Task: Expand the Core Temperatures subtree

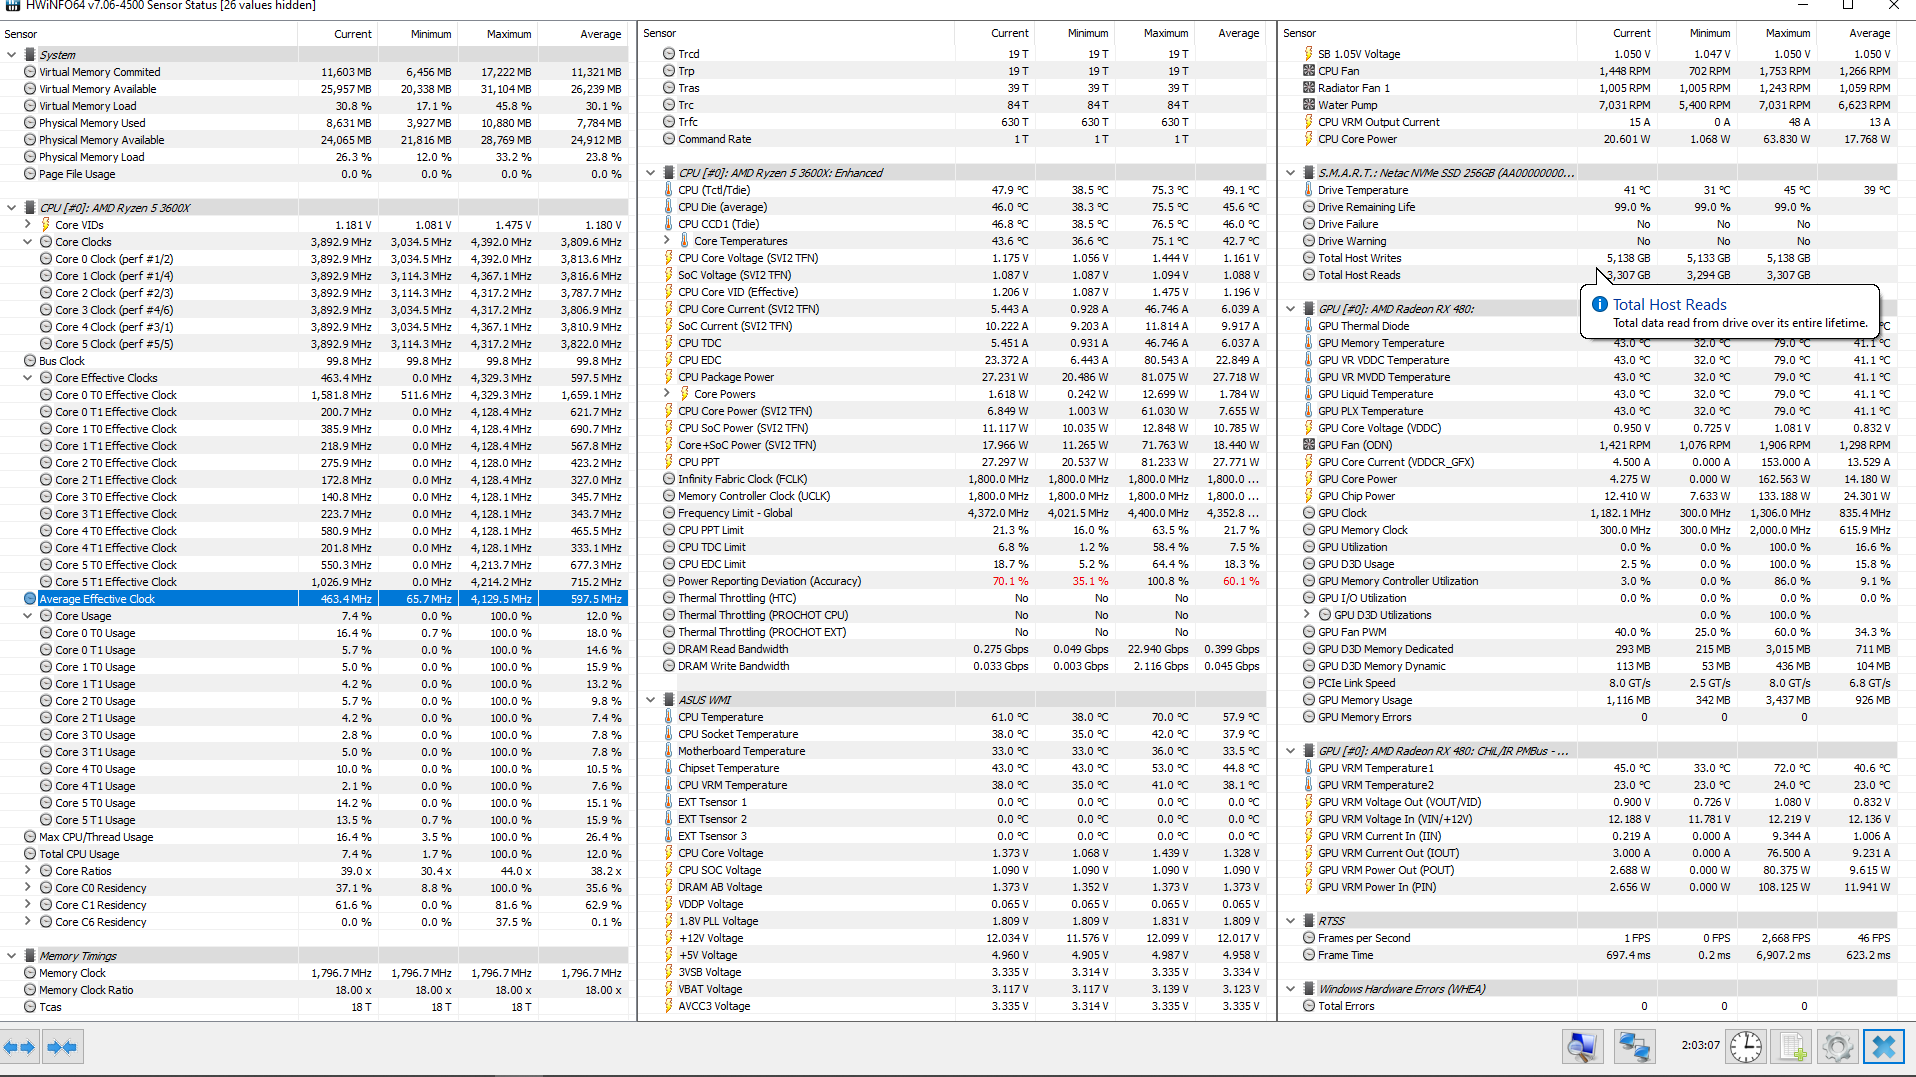Action: click(667, 241)
